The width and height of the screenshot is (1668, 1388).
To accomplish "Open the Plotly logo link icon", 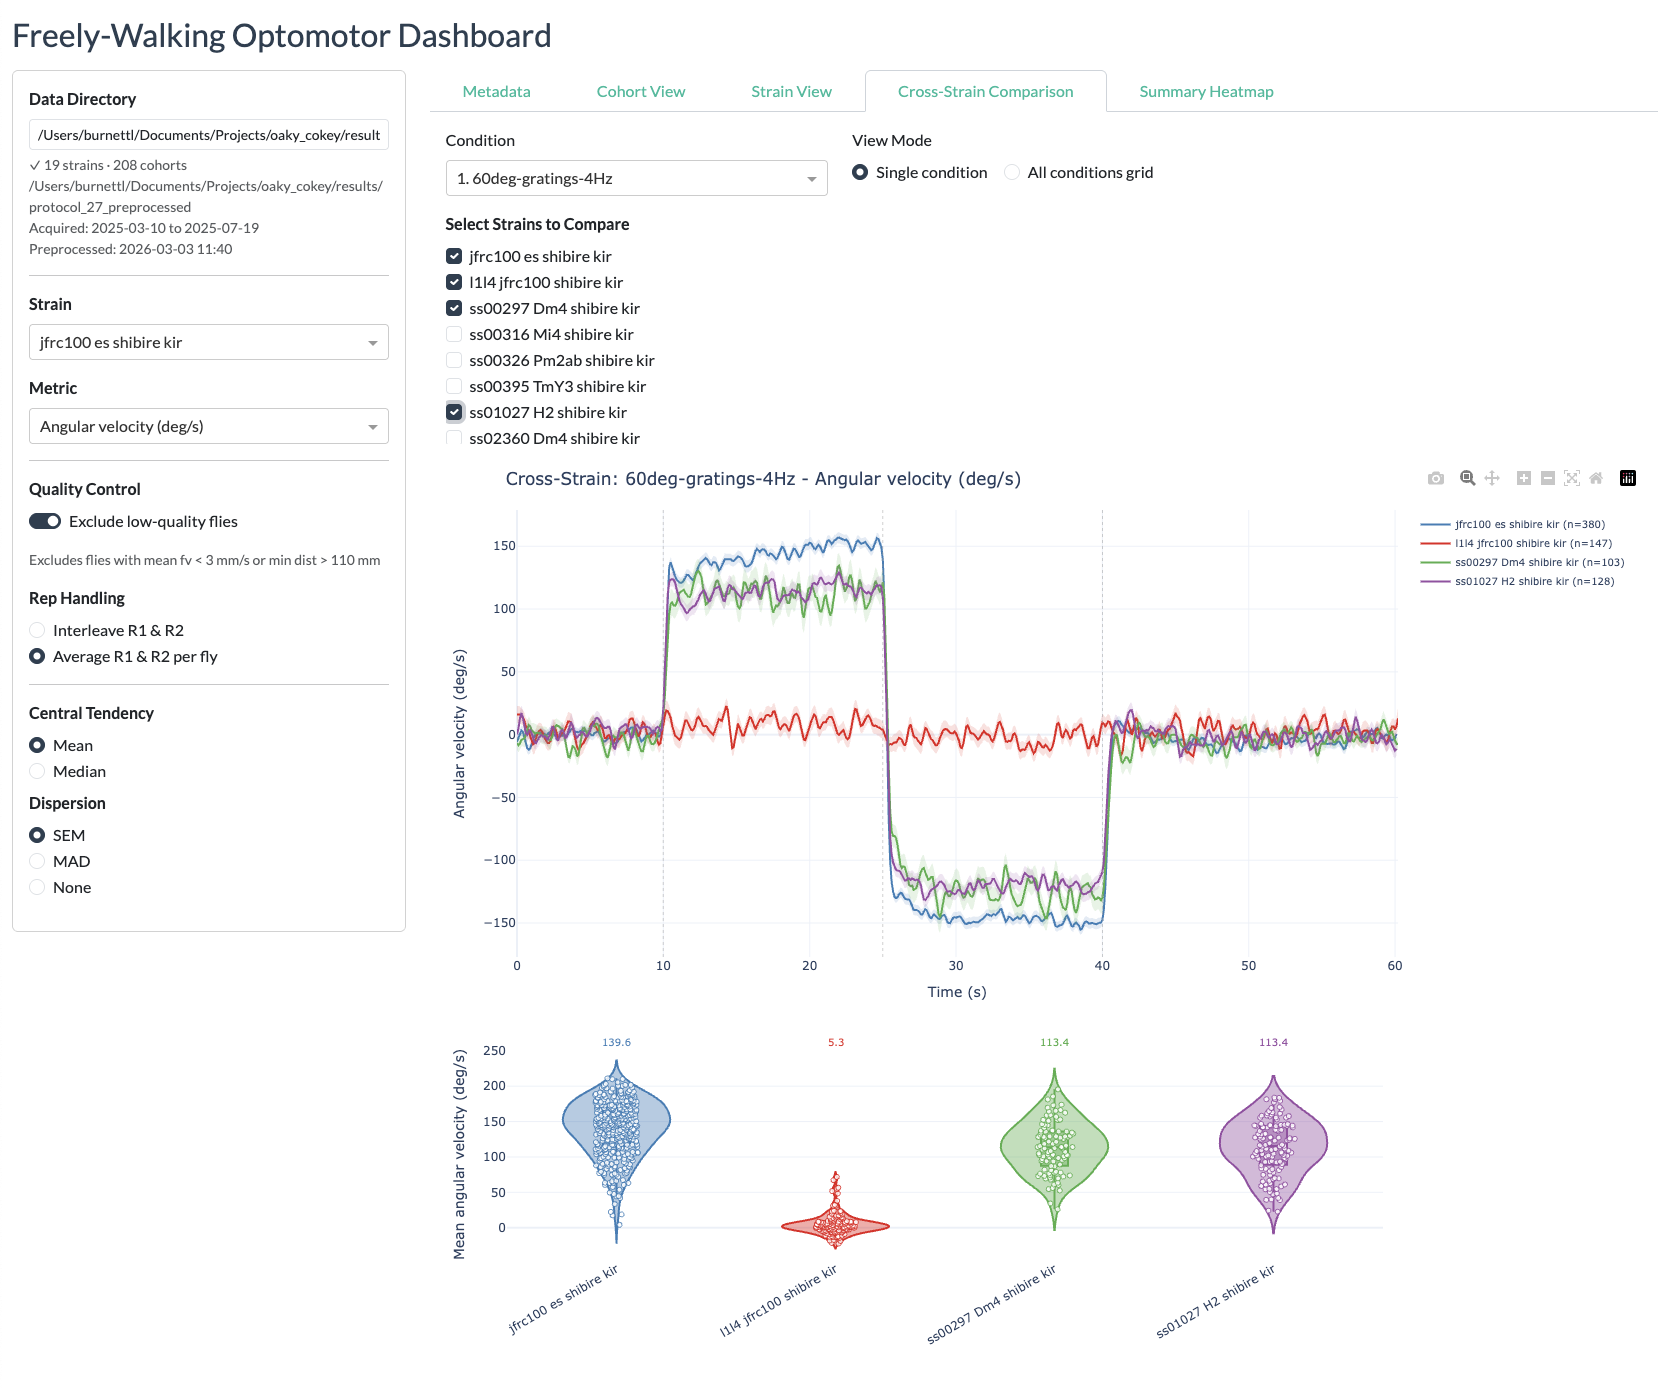I will 1628,478.
